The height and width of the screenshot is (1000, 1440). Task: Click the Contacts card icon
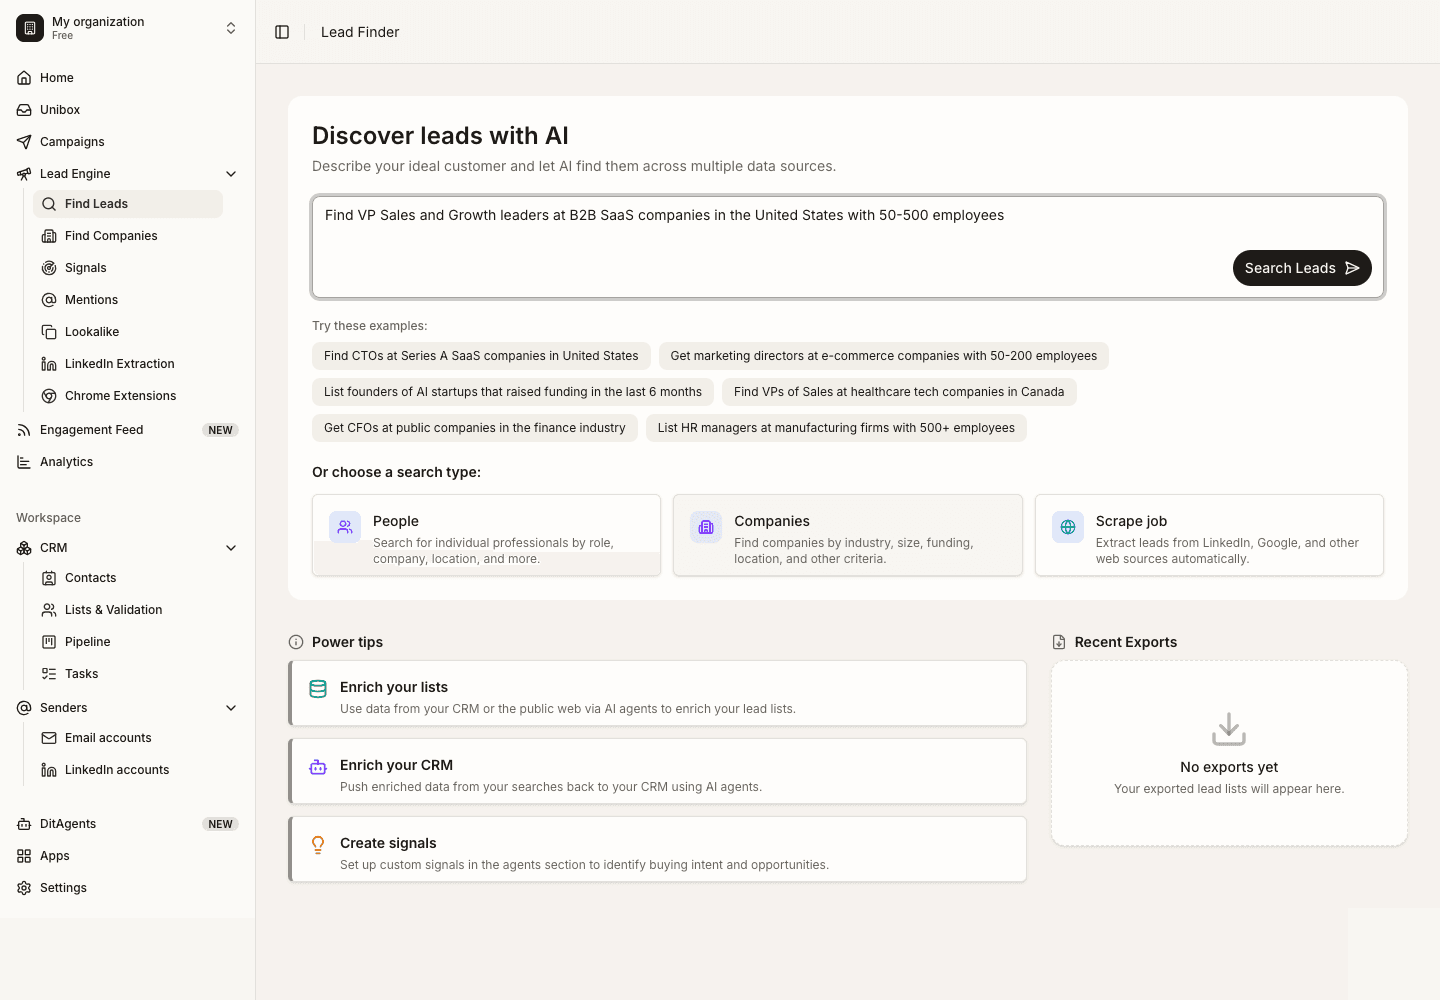tap(49, 578)
